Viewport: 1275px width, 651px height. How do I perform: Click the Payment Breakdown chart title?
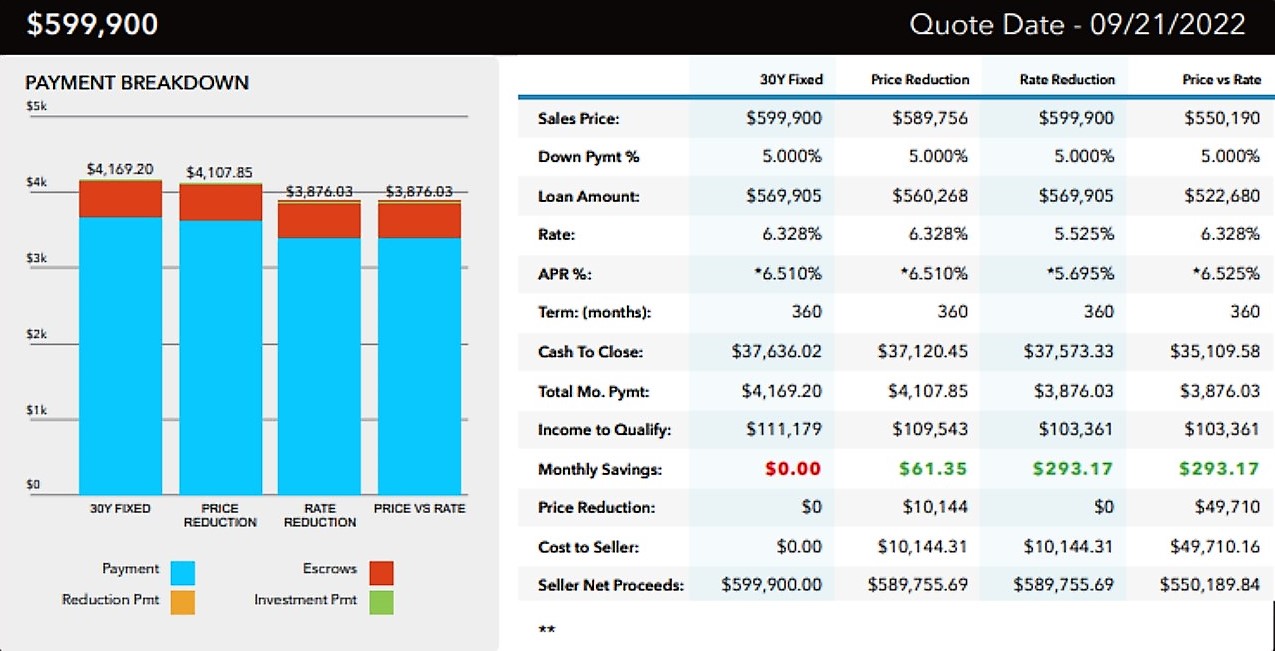(137, 83)
